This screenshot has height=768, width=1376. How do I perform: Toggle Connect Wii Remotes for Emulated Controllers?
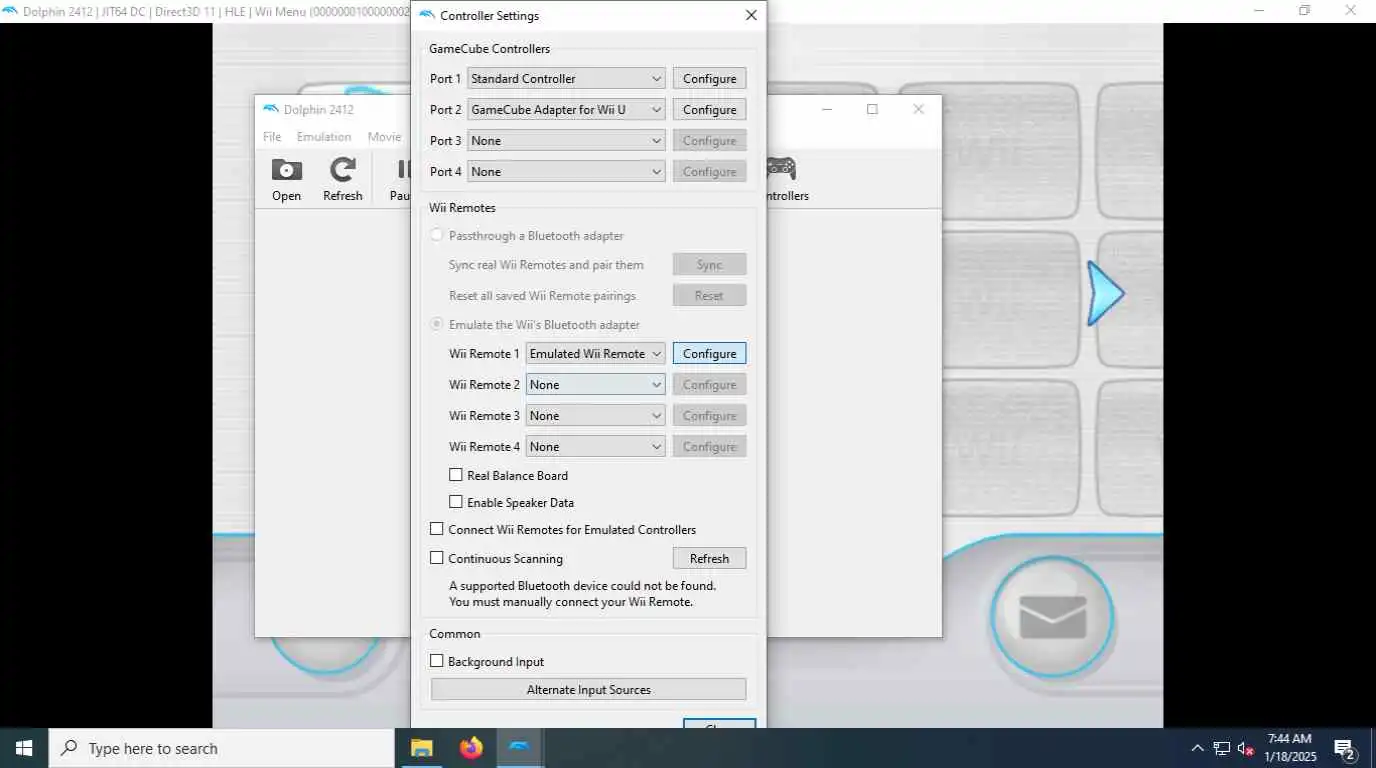tap(437, 529)
